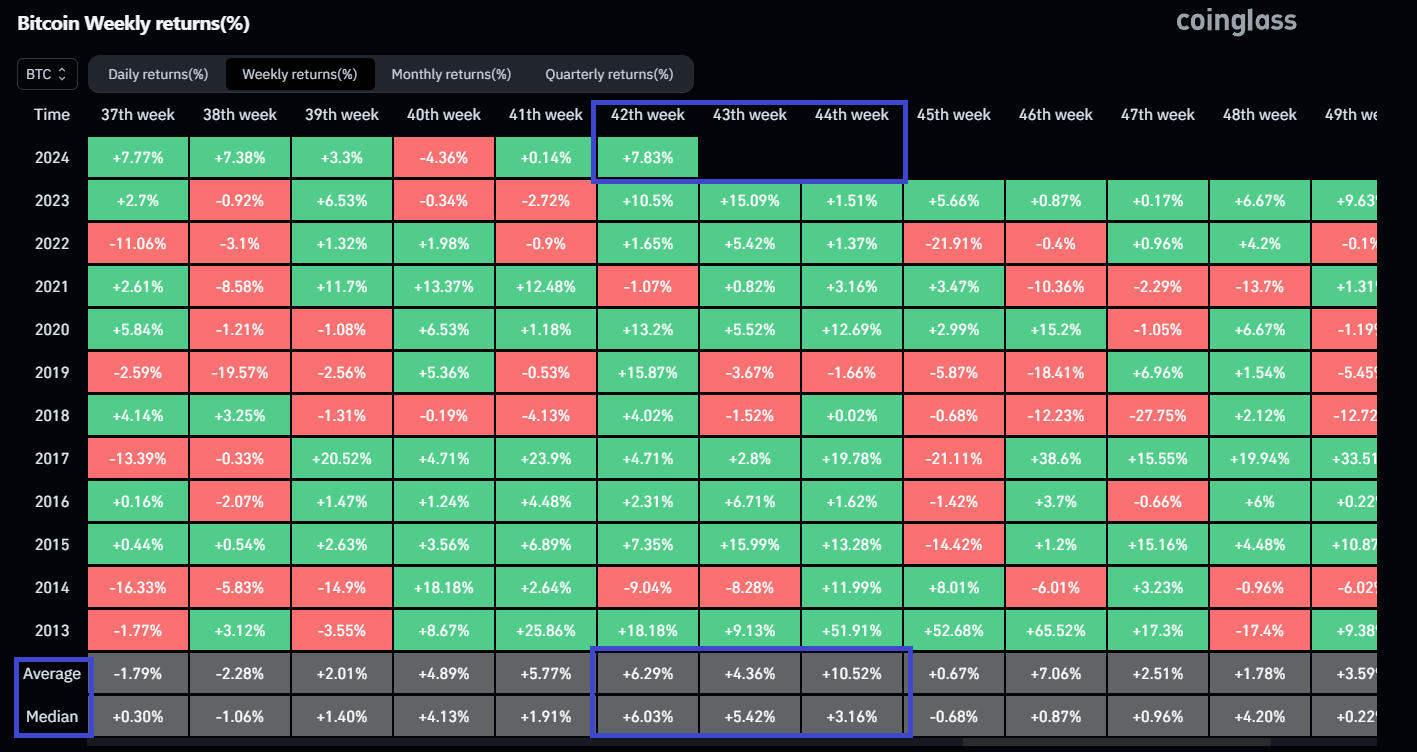
Task: Open the Quarterly returns(%) tab
Action: [x=609, y=74]
